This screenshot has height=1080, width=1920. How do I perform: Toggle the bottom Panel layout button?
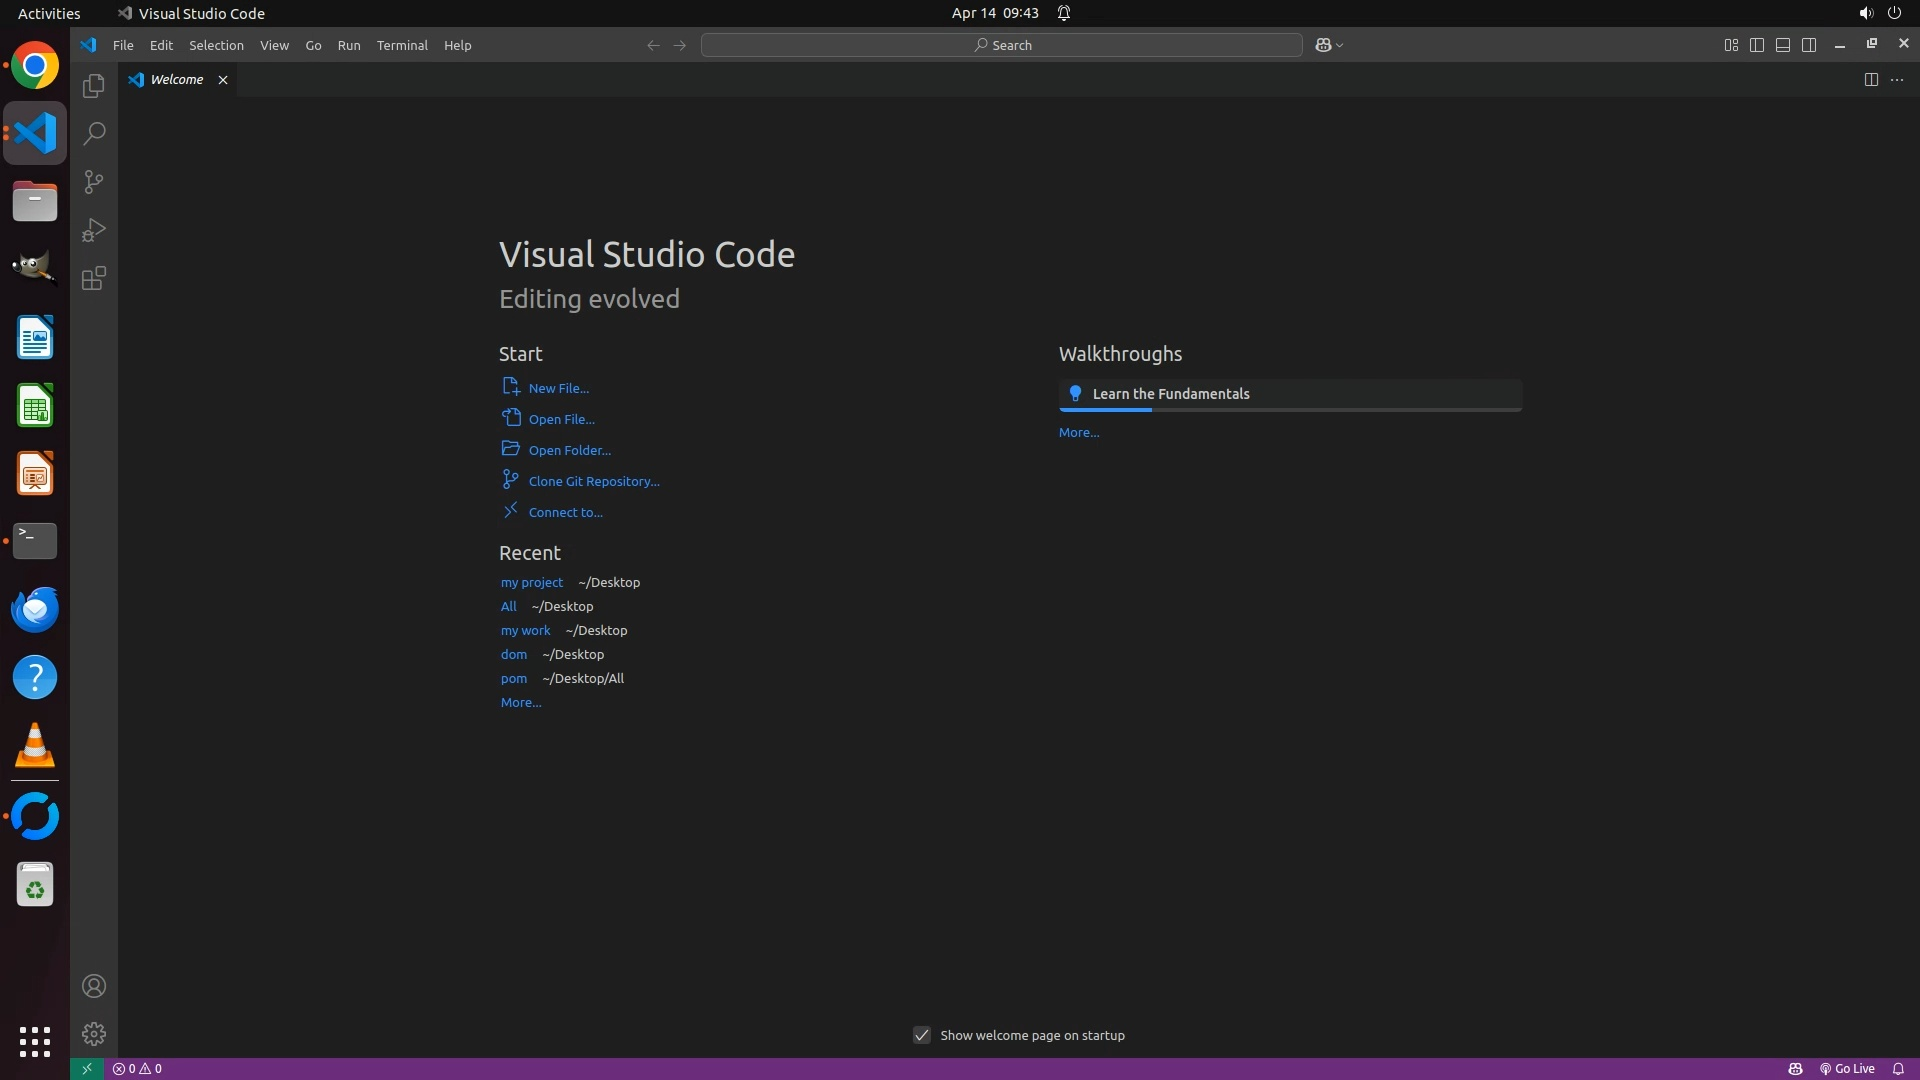[x=1783, y=45]
